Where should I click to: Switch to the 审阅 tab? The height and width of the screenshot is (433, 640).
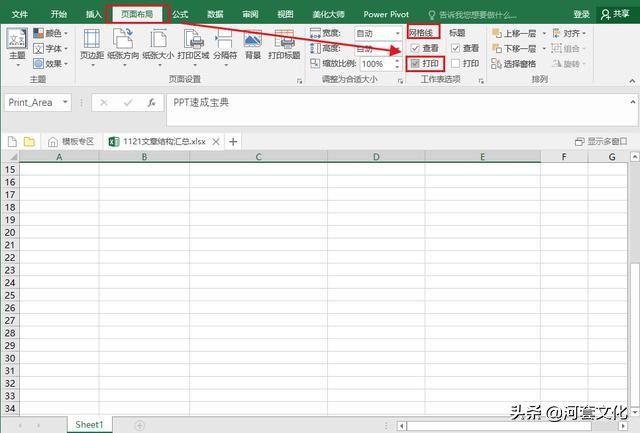pos(250,14)
